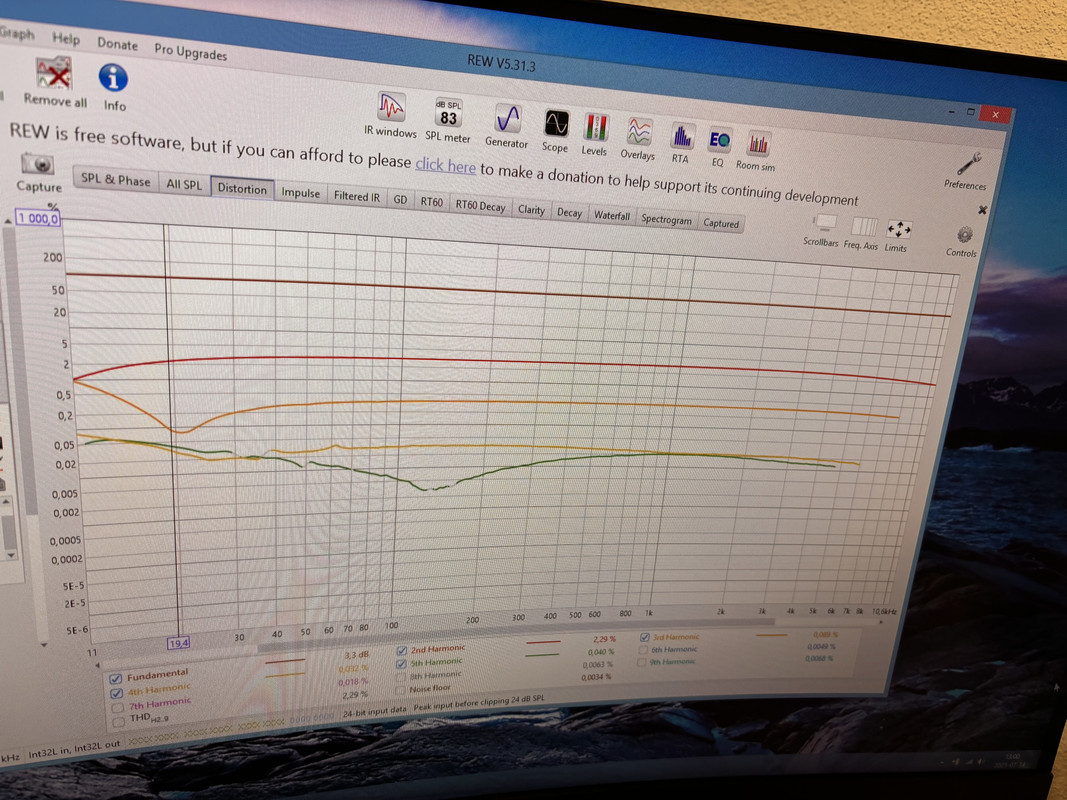Image resolution: width=1067 pixels, height=800 pixels.
Task: Click the 19,4 frequency cursor label
Action: coord(179,643)
